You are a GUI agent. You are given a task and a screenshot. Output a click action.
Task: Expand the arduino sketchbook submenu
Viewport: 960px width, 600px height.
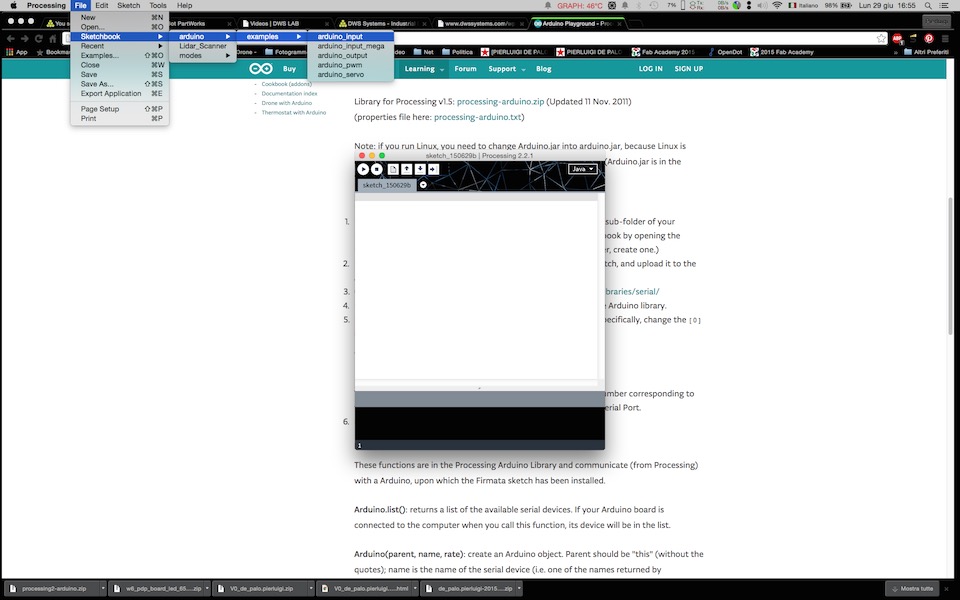click(203, 36)
